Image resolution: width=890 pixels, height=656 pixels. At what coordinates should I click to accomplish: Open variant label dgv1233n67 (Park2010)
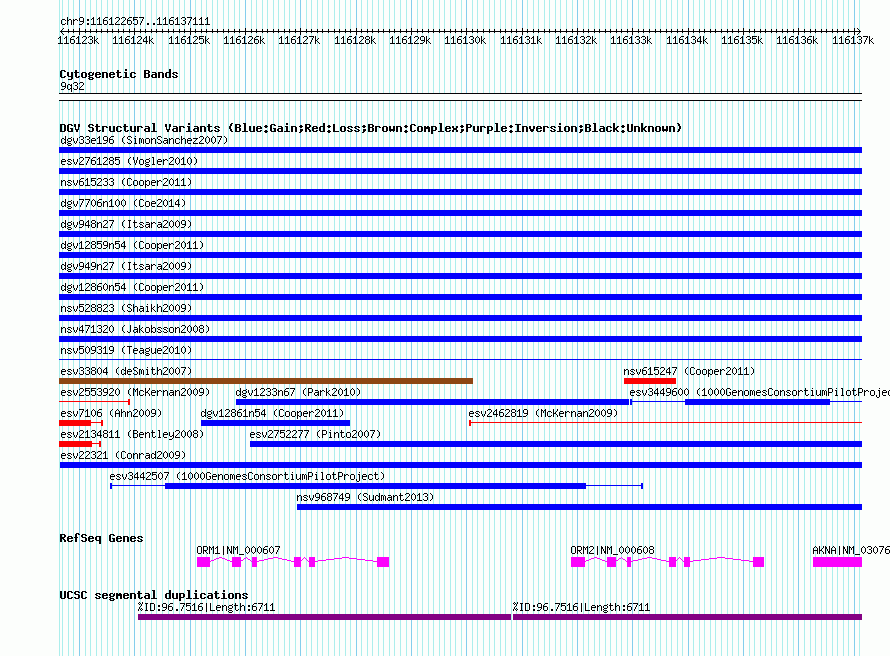[x=298, y=392]
